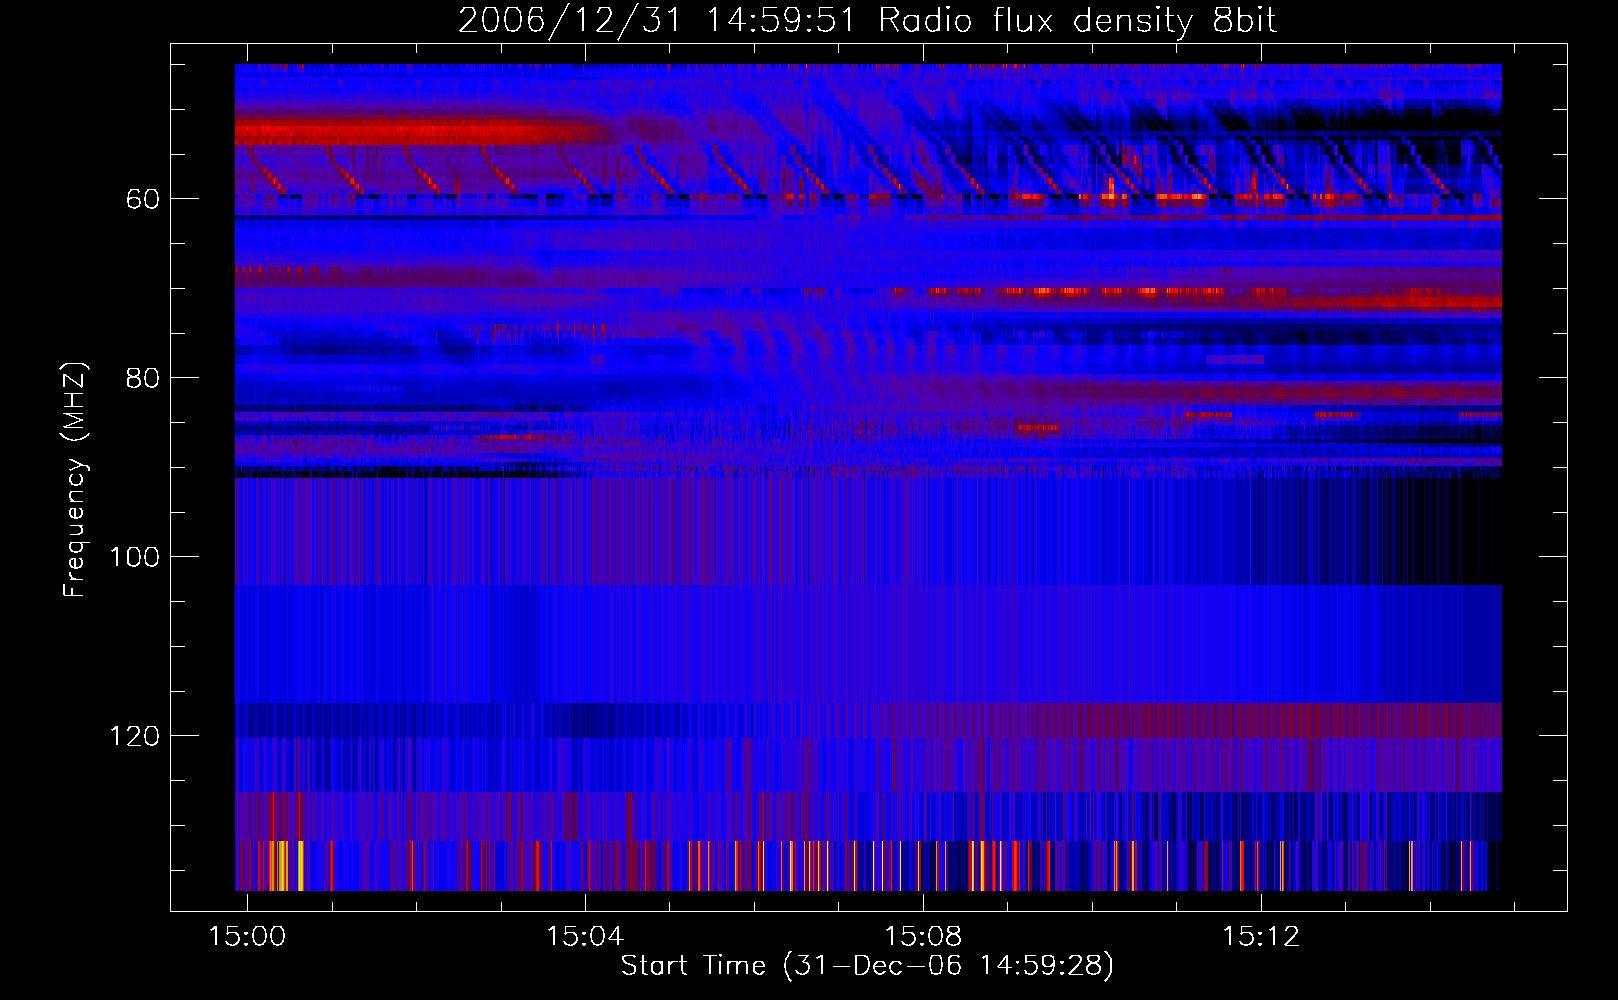
Task: Click the plot title "2006/12/31 14:59:51 Radio flux density 8bit"
Action: pyautogui.click(x=868, y=21)
